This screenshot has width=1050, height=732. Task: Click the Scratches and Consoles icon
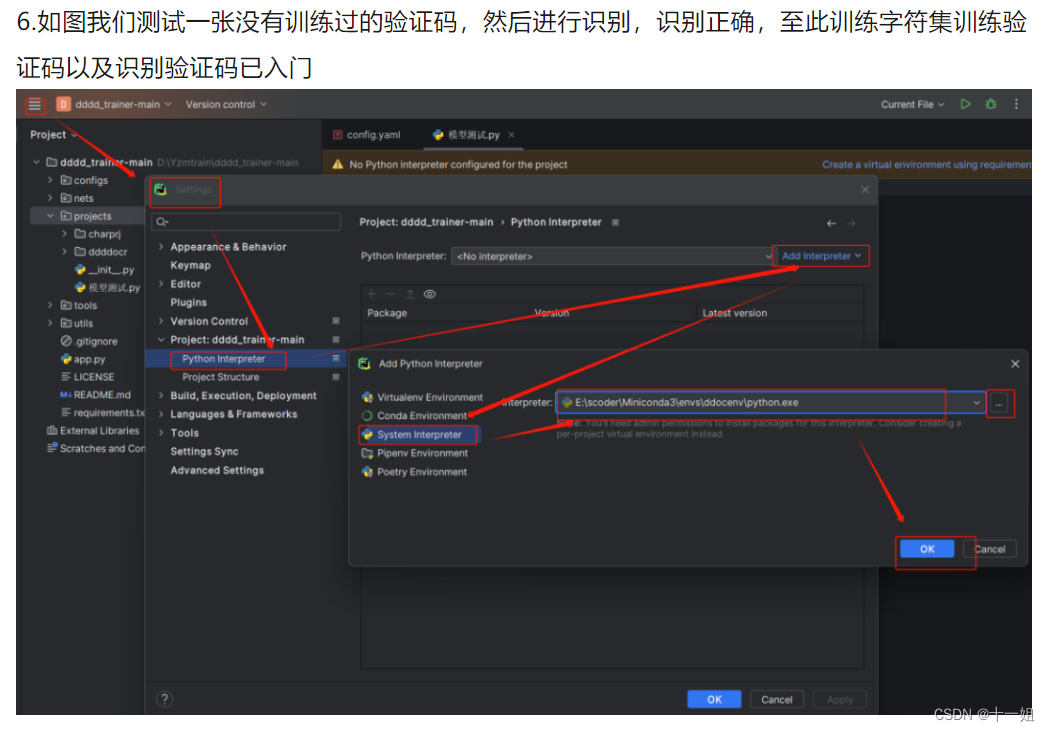click(52, 448)
